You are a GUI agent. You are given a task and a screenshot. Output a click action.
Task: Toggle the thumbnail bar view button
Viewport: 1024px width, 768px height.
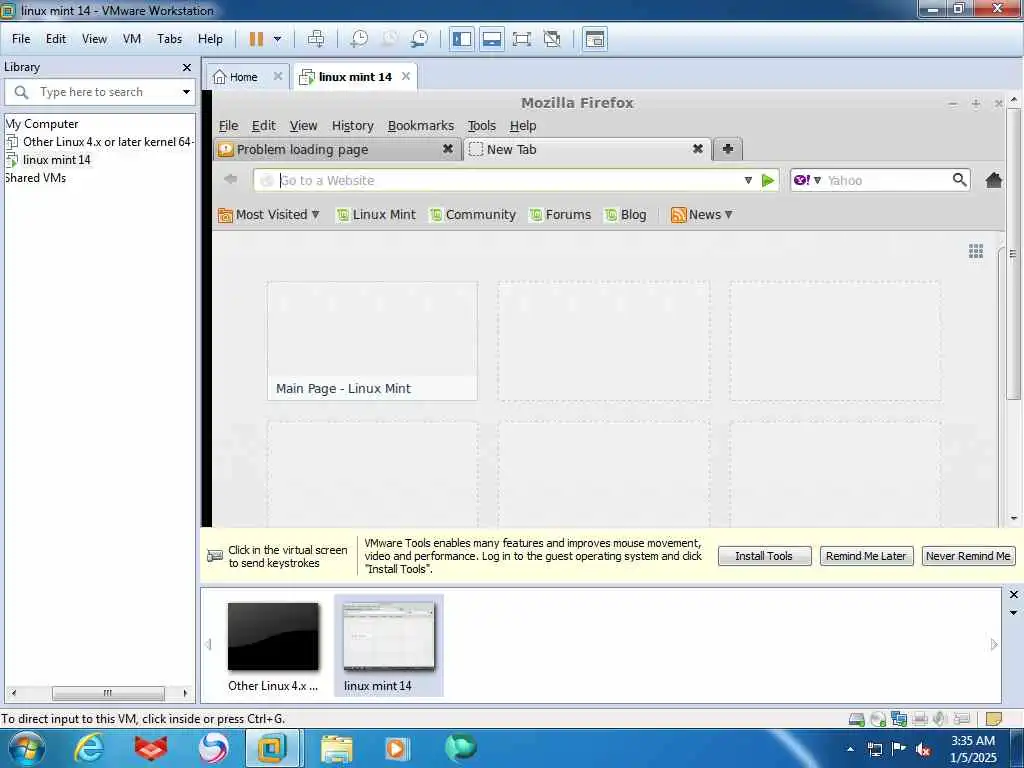(491, 39)
